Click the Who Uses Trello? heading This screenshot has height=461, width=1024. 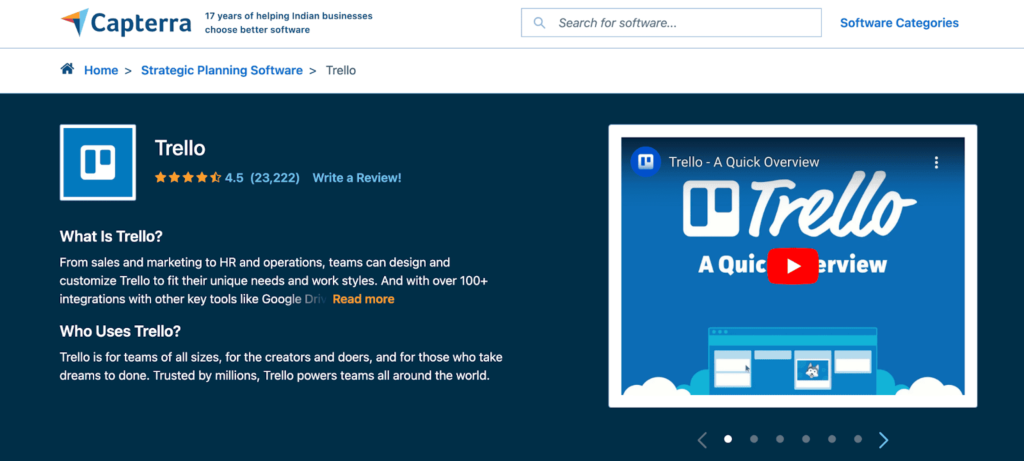(x=120, y=331)
